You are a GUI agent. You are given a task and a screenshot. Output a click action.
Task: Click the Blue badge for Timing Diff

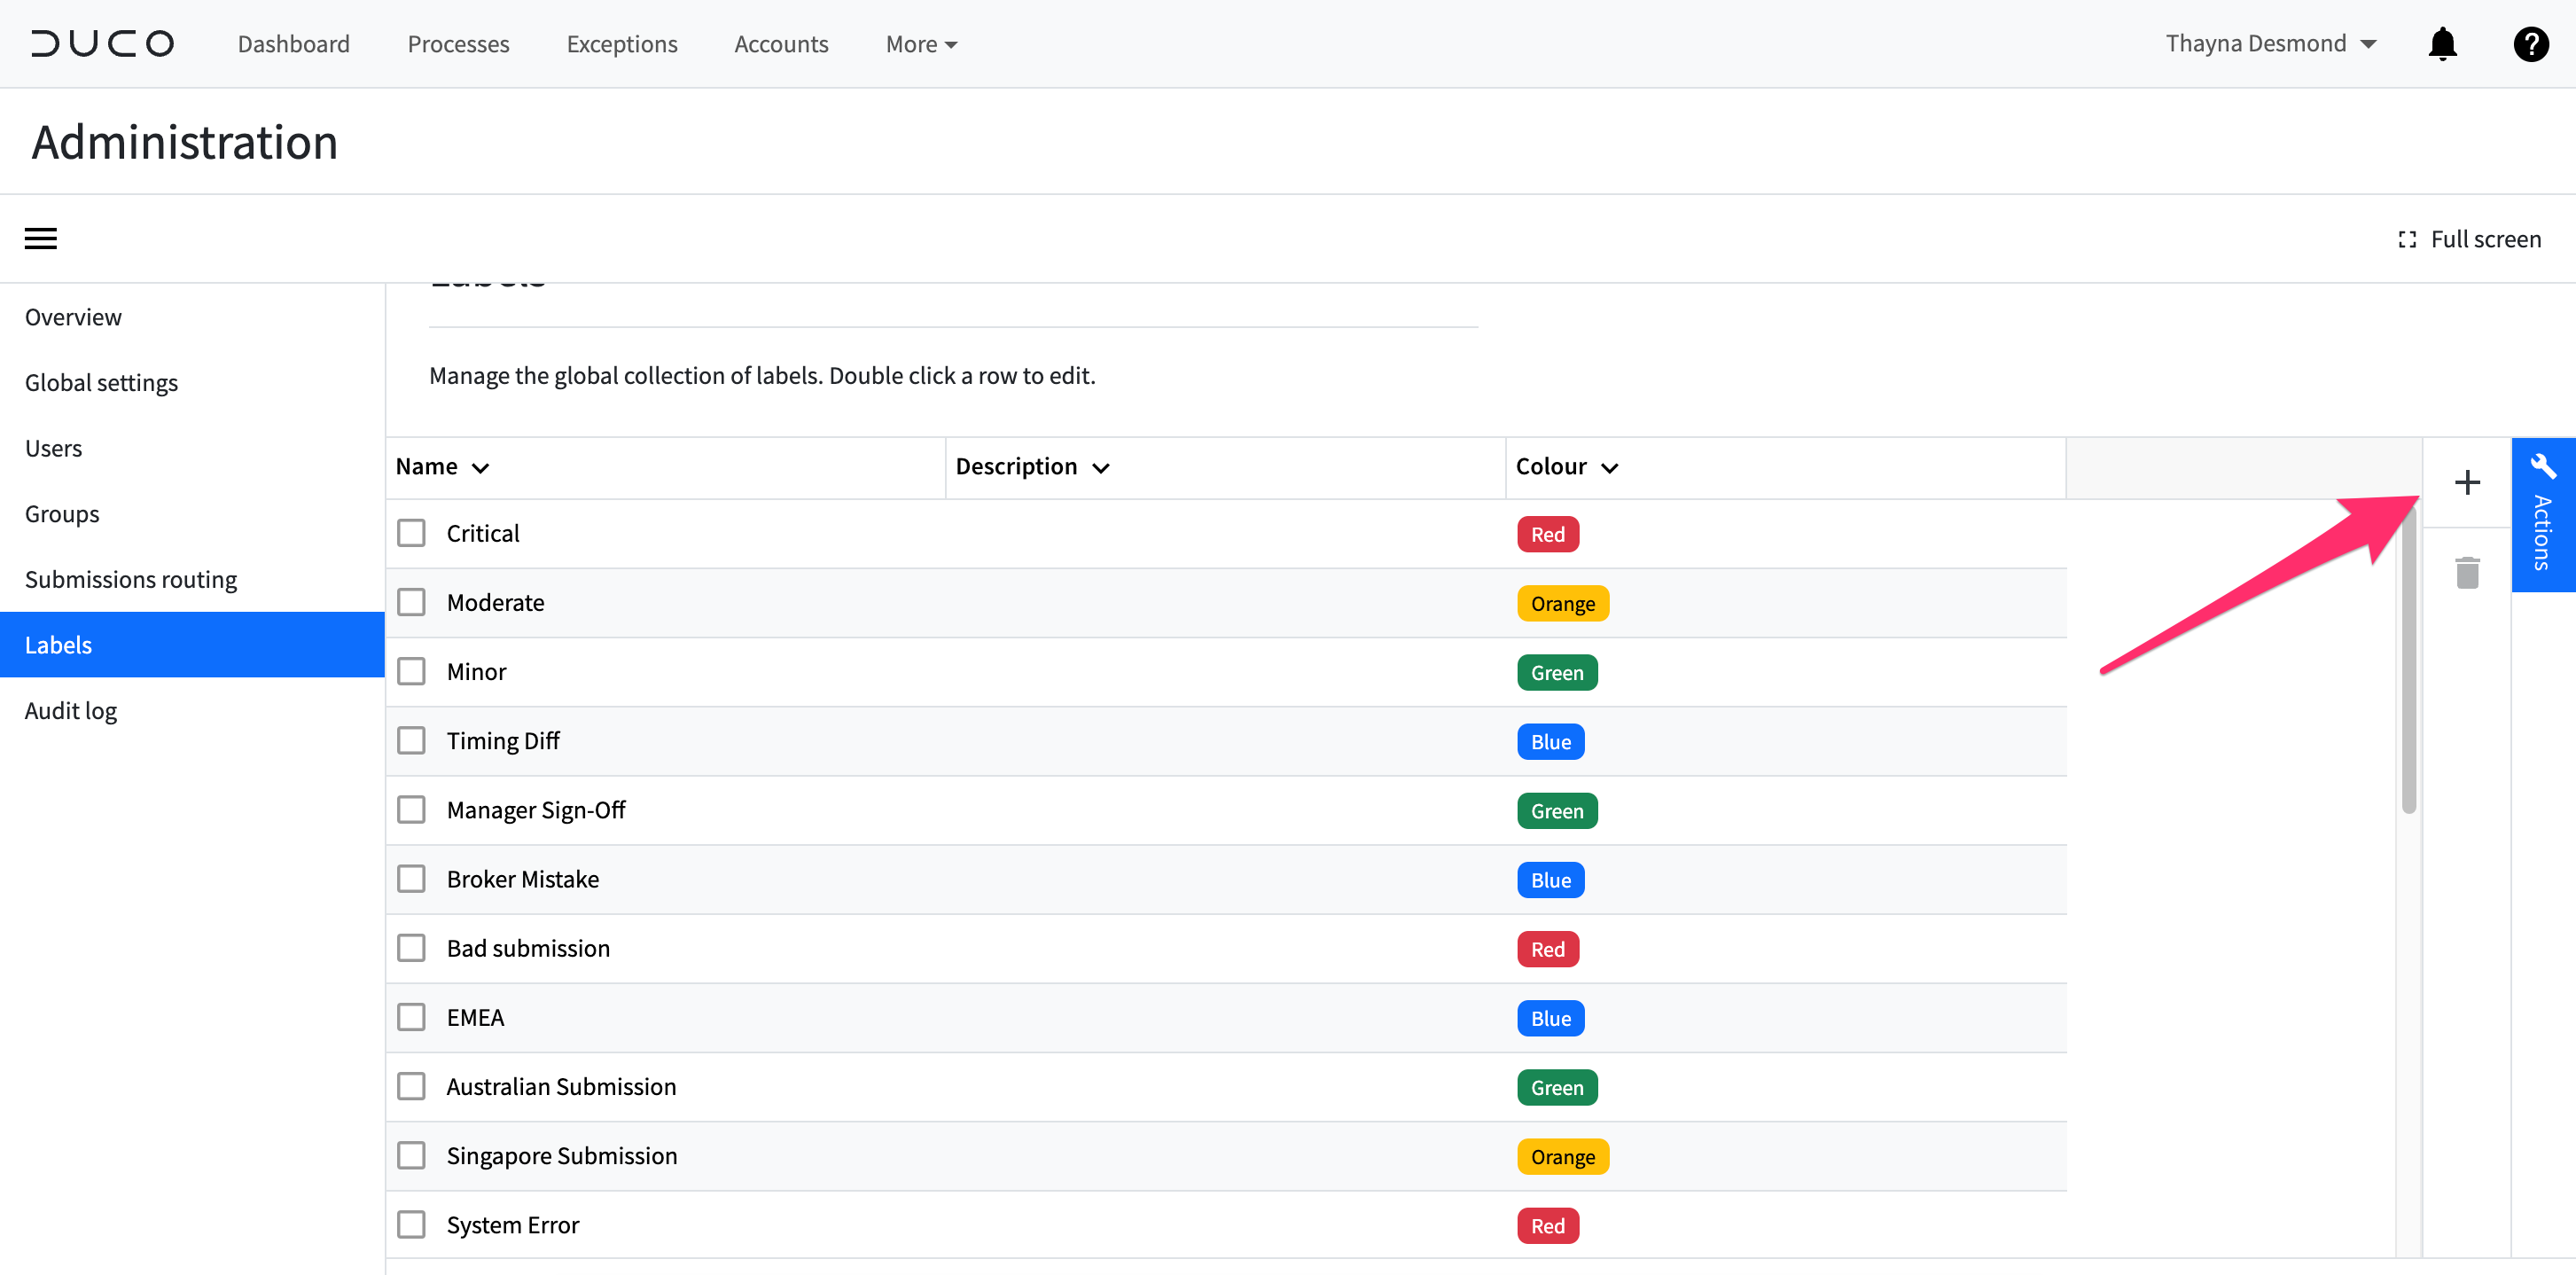(x=1550, y=742)
